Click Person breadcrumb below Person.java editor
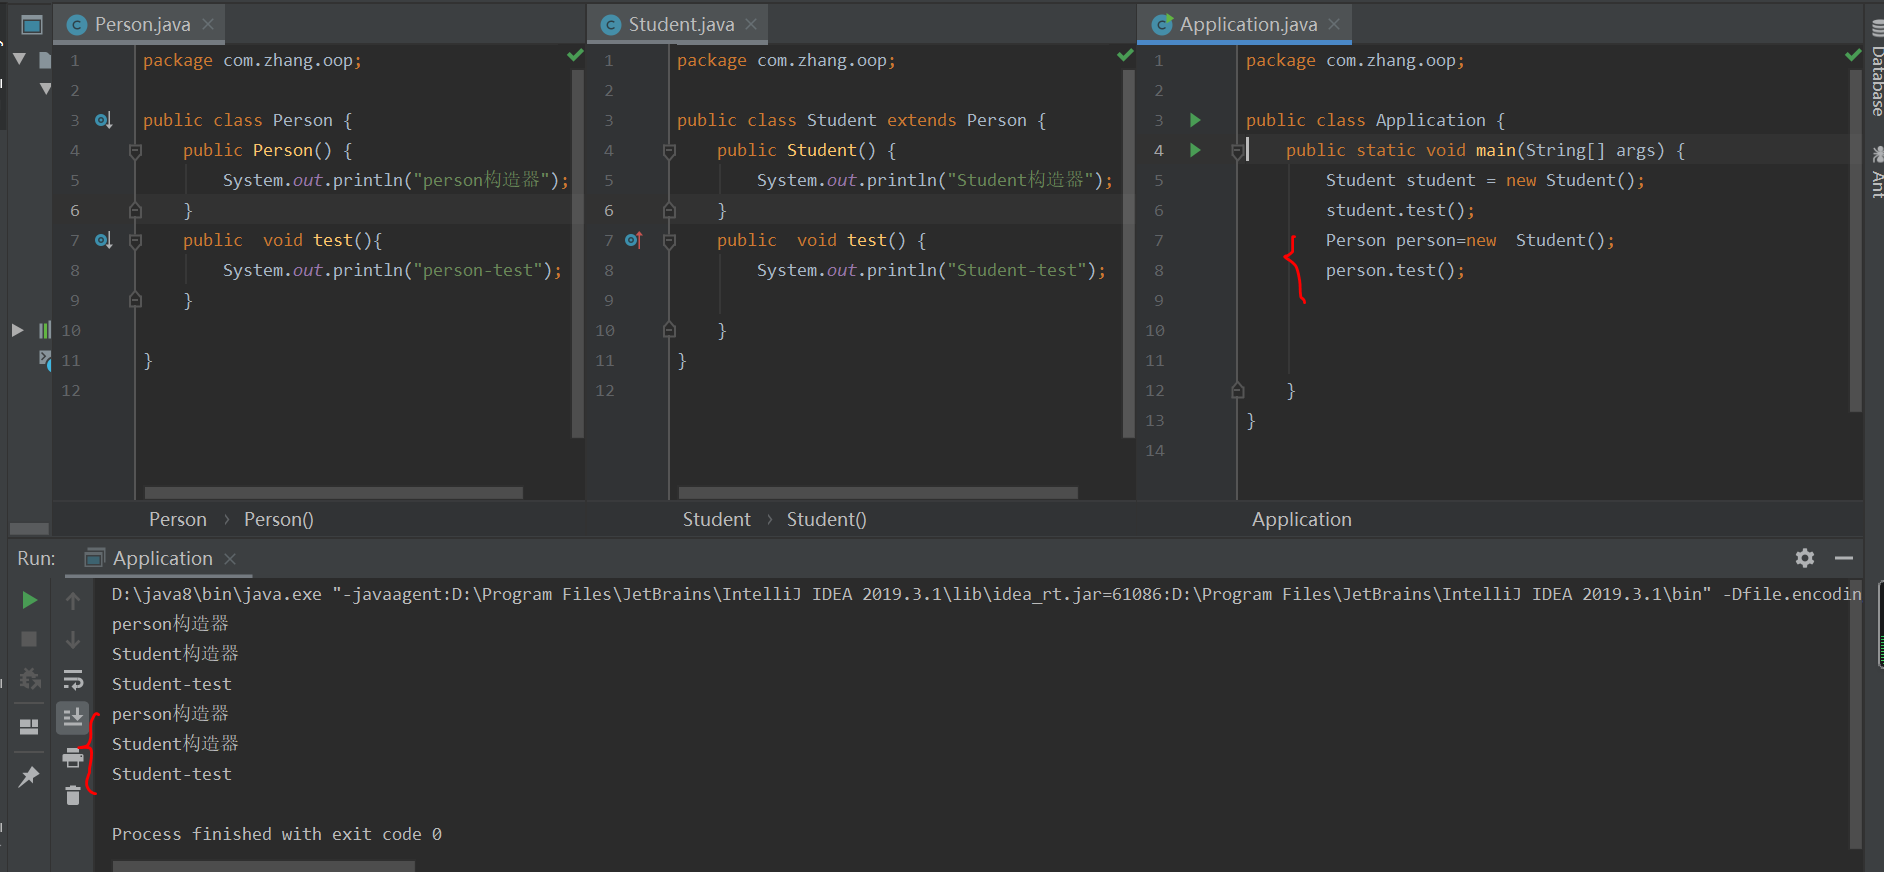Image resolution: width=1884 pixels, height=872 pixels. (178, 519)
